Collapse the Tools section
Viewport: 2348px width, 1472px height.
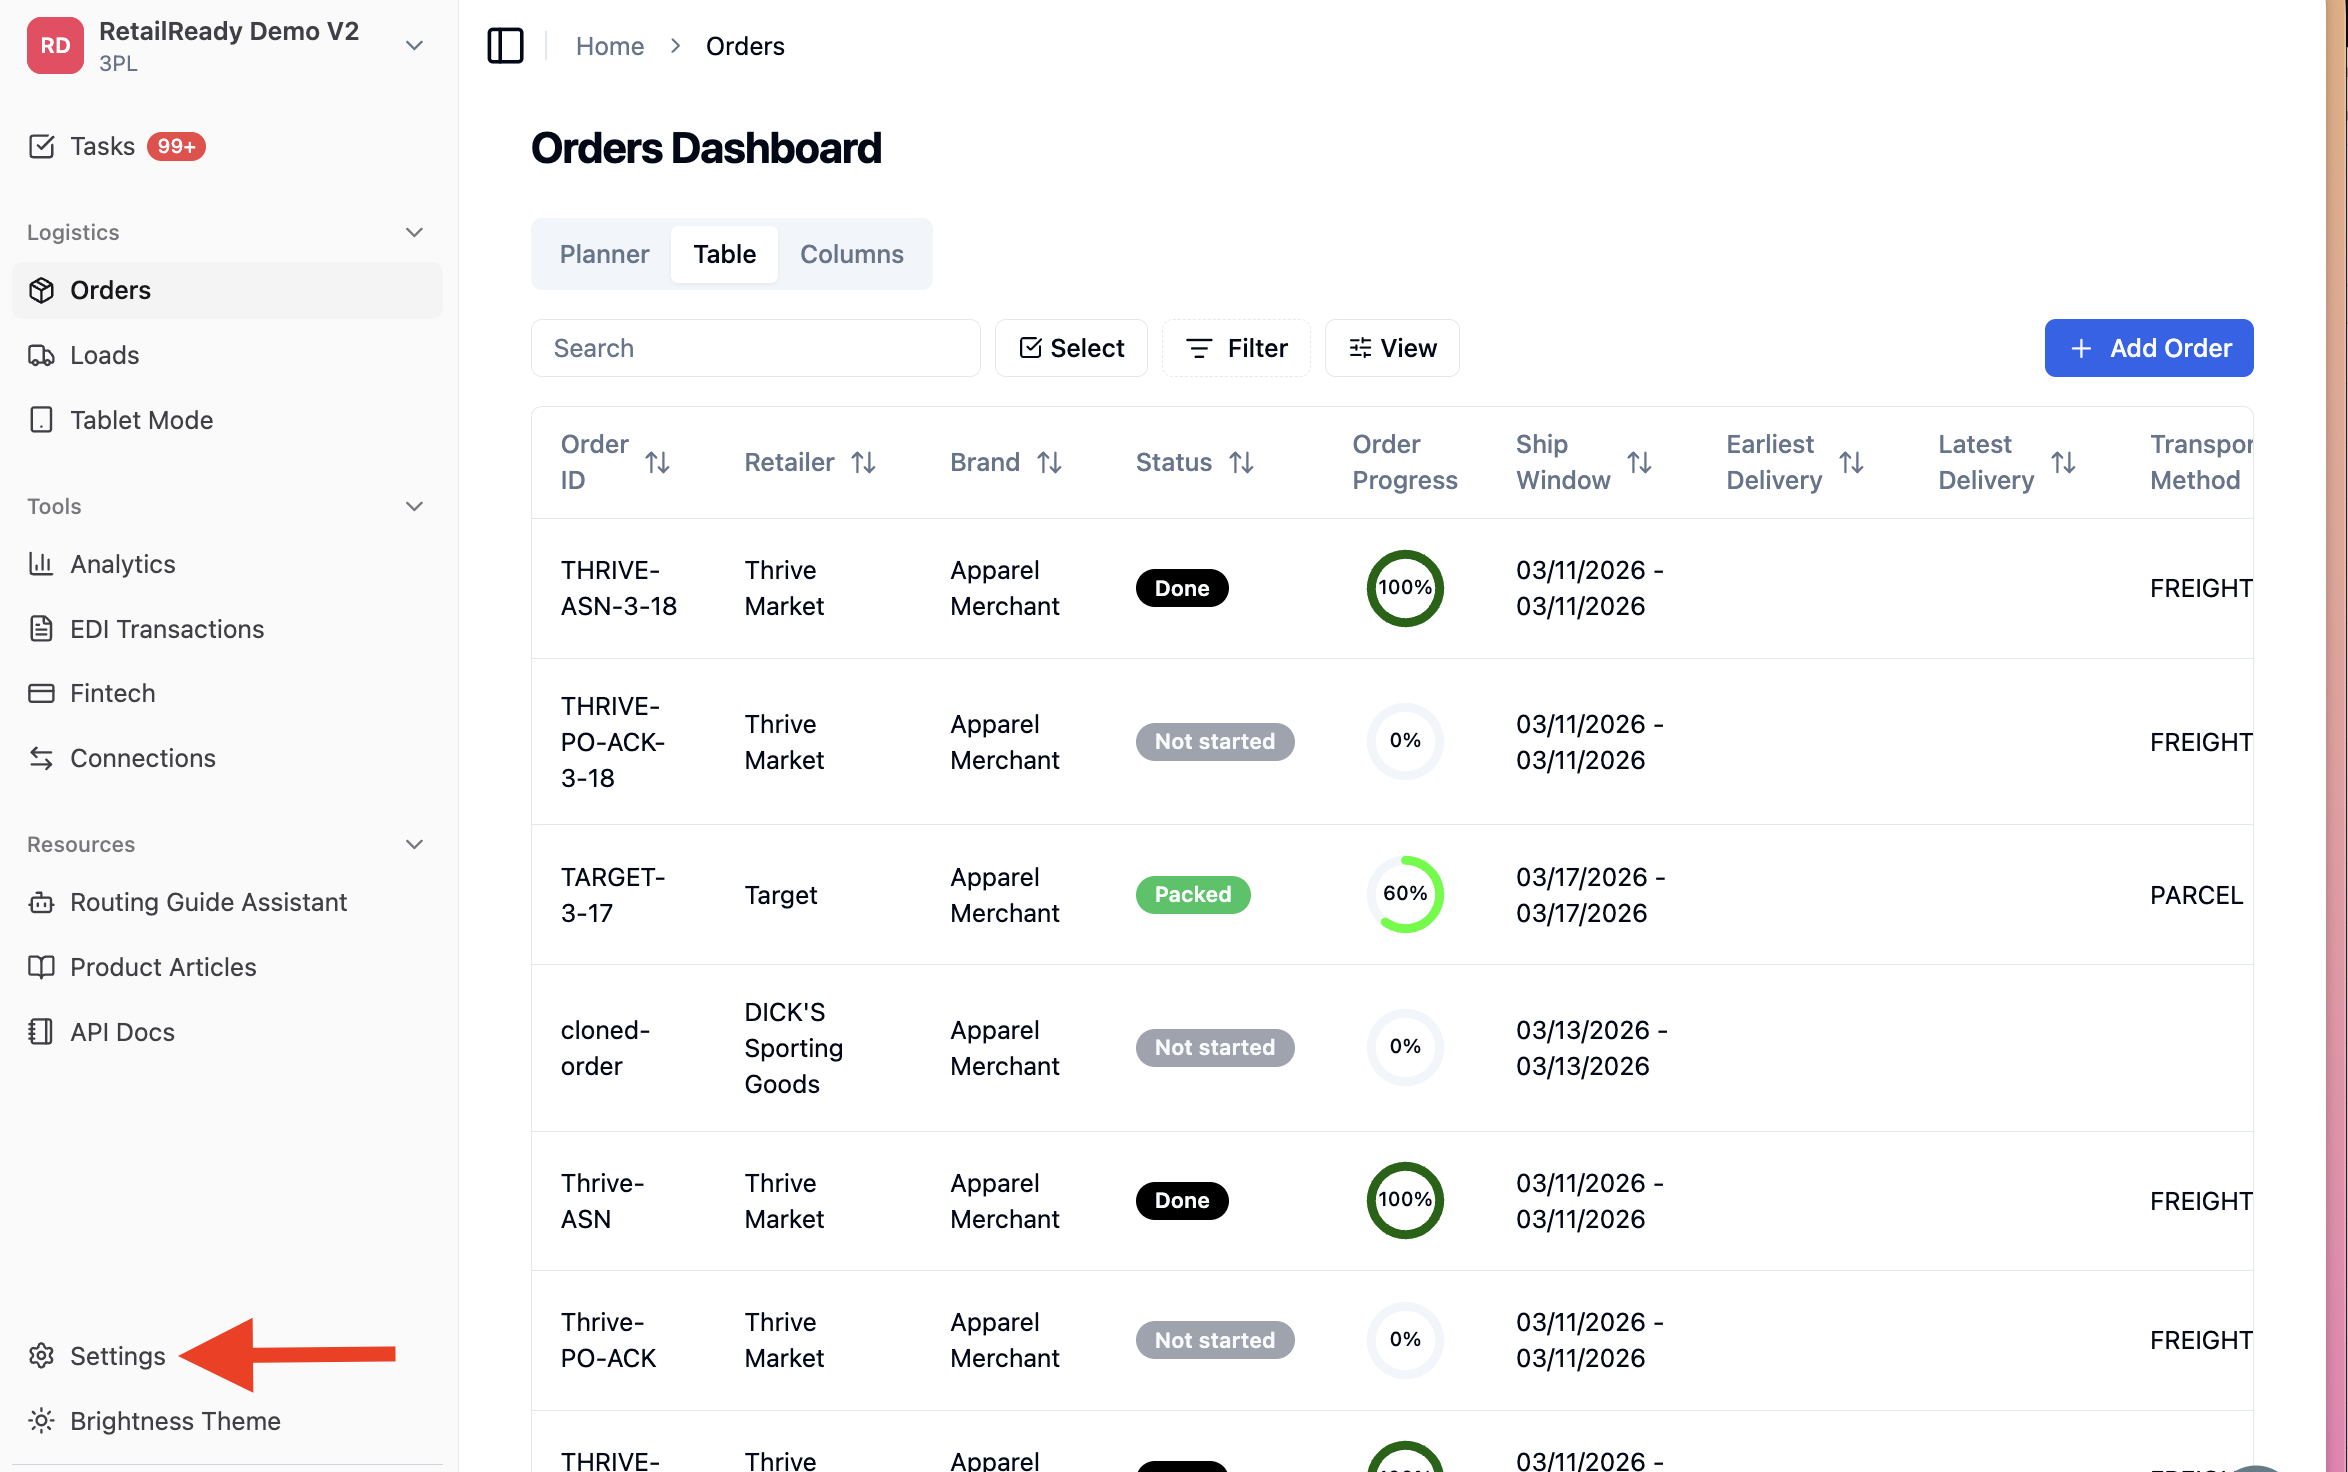pos(414,506)
